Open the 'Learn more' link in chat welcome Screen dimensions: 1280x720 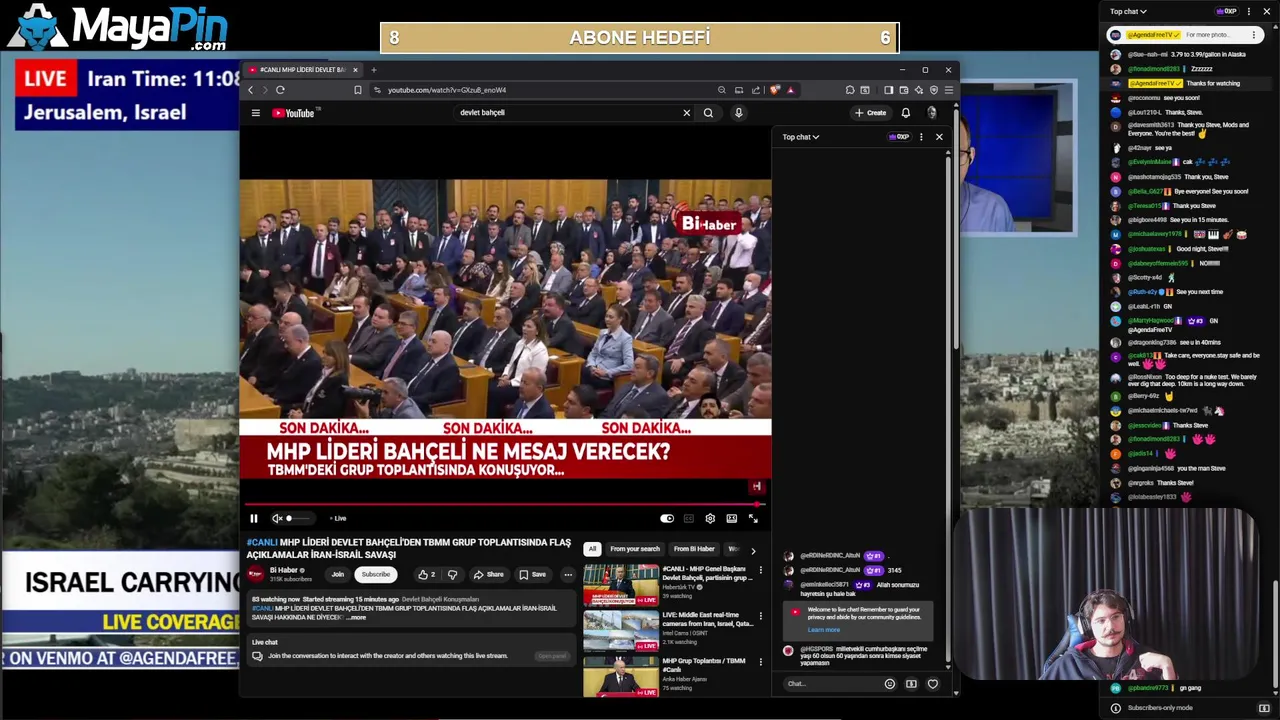pos(823,630)
